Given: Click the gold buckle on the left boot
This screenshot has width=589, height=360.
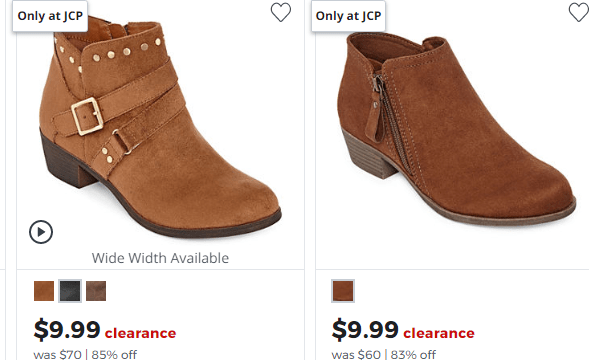Looking at the screenshot, I should click(x=87, y=116).
